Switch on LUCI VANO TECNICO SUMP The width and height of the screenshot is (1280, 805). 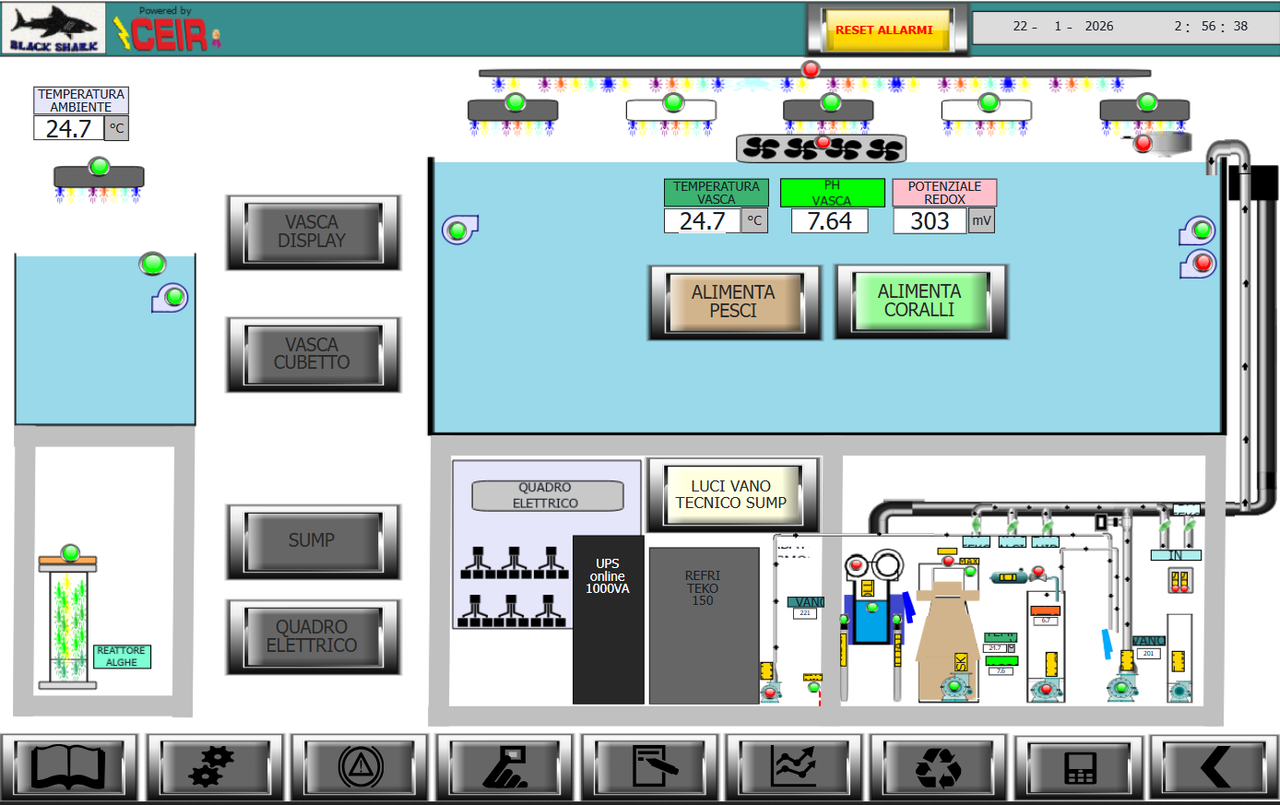tap(733, 495)
